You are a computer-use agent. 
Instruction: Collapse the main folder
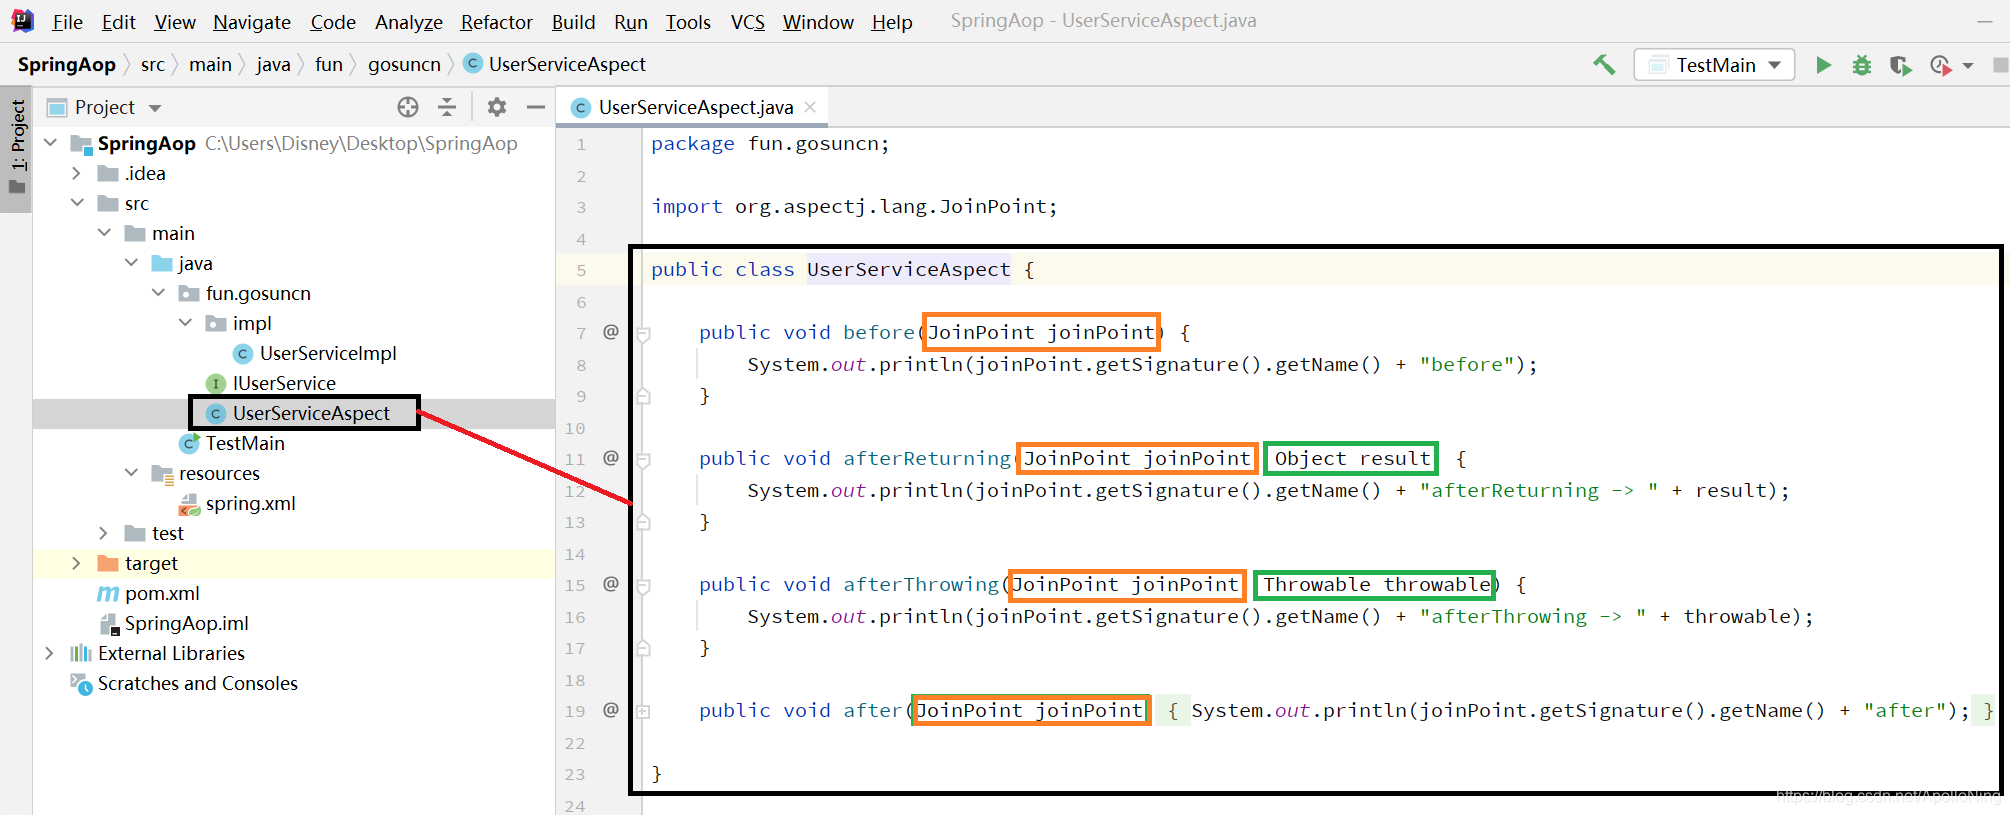click(104, 233)
